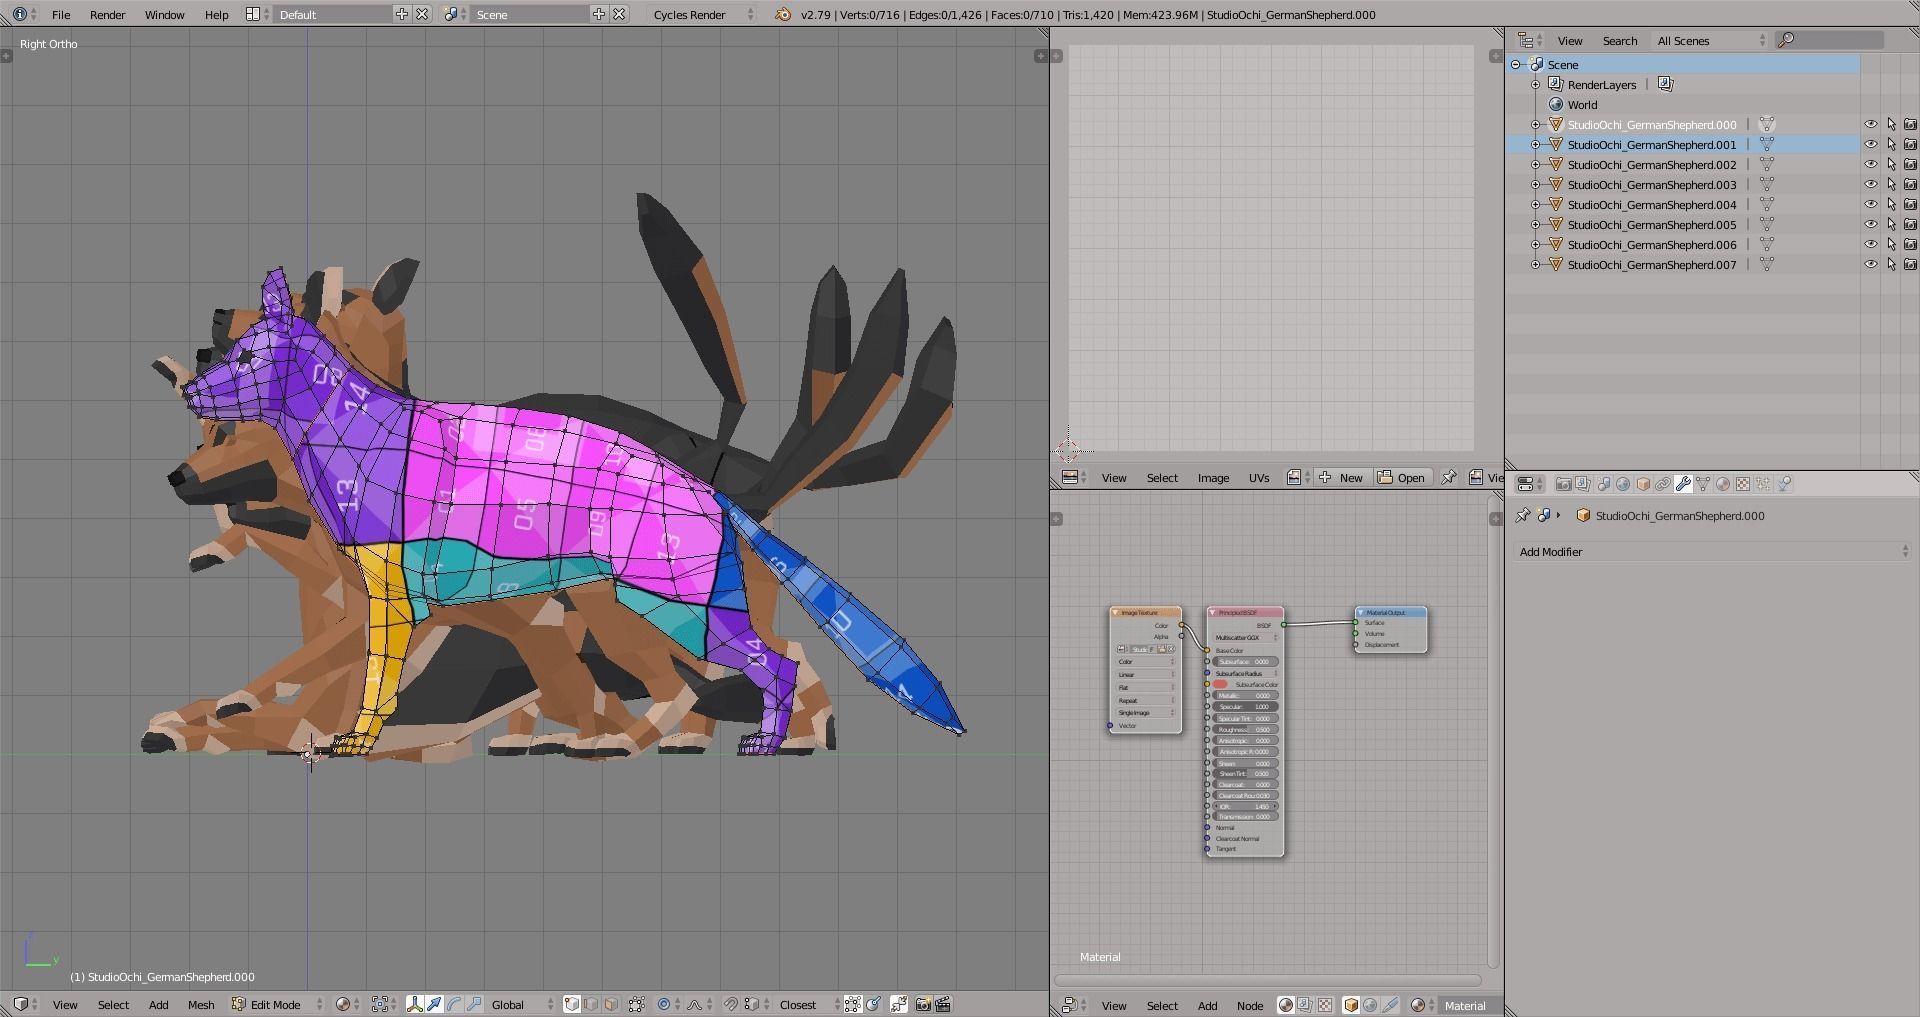Select World shader nodes icon
The image size is (1920, 1017).
click(x=1371, y=1006)
